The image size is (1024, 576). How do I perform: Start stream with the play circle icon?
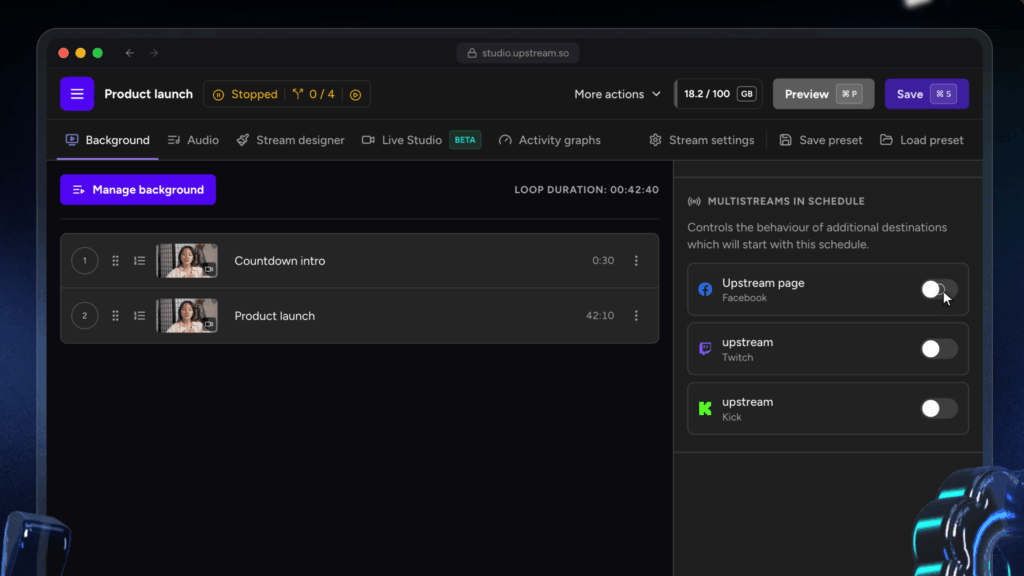click(x=355, y=95)
